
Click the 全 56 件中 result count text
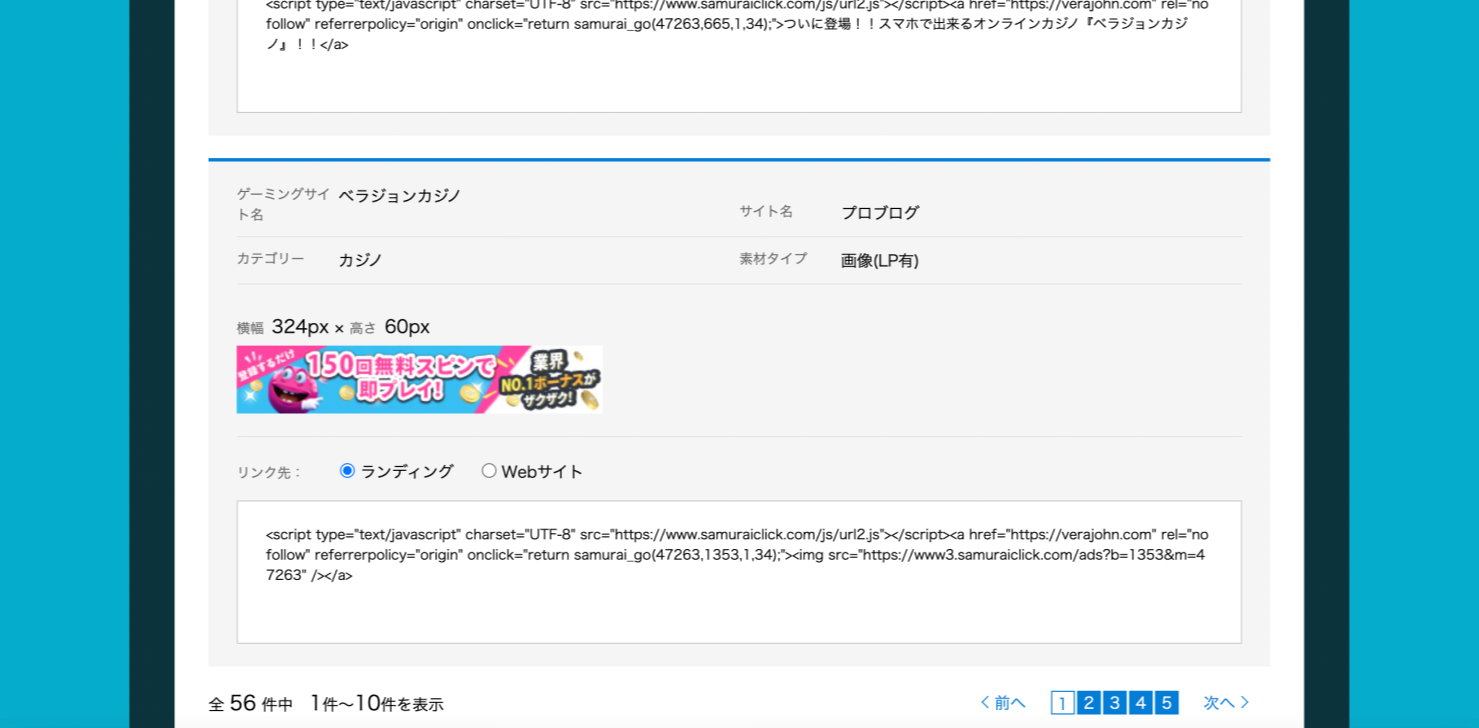(x=251, y=704)
